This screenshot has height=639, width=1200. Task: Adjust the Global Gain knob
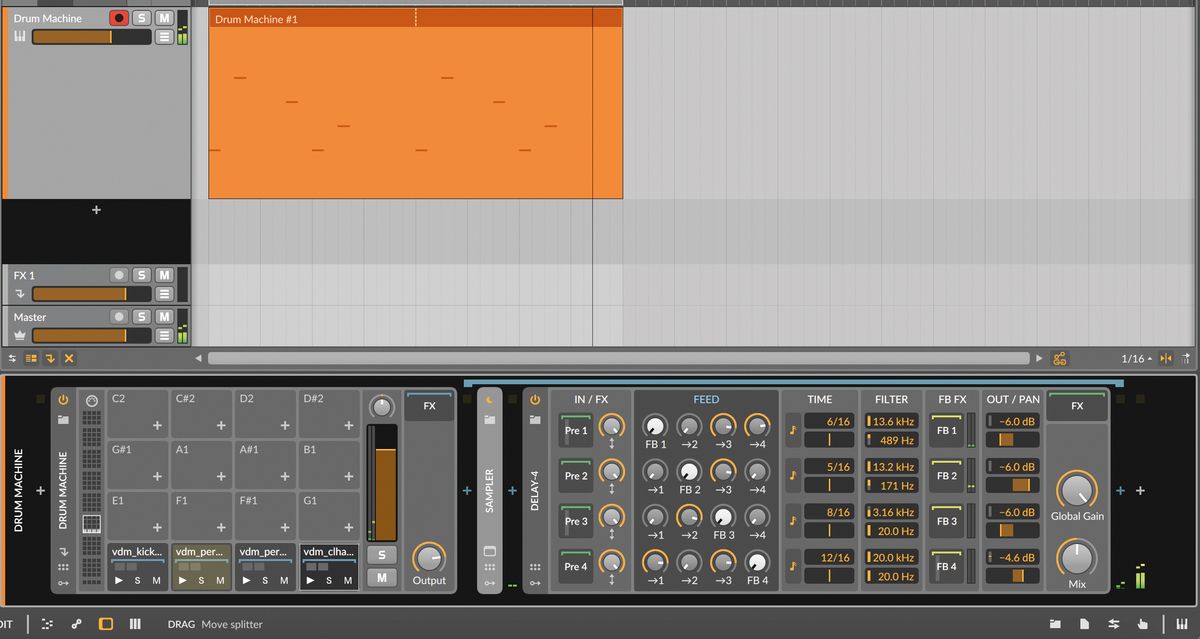click(1076, 492)
